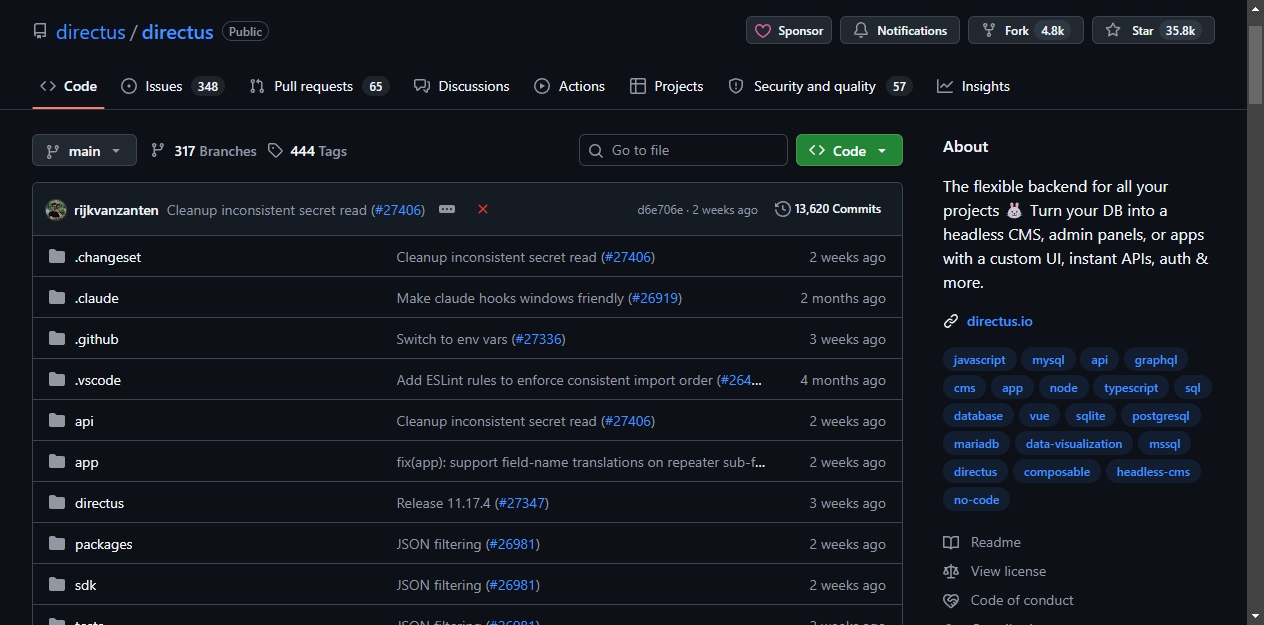
Task: Open the app folder
Action: [x=86, y=462]
